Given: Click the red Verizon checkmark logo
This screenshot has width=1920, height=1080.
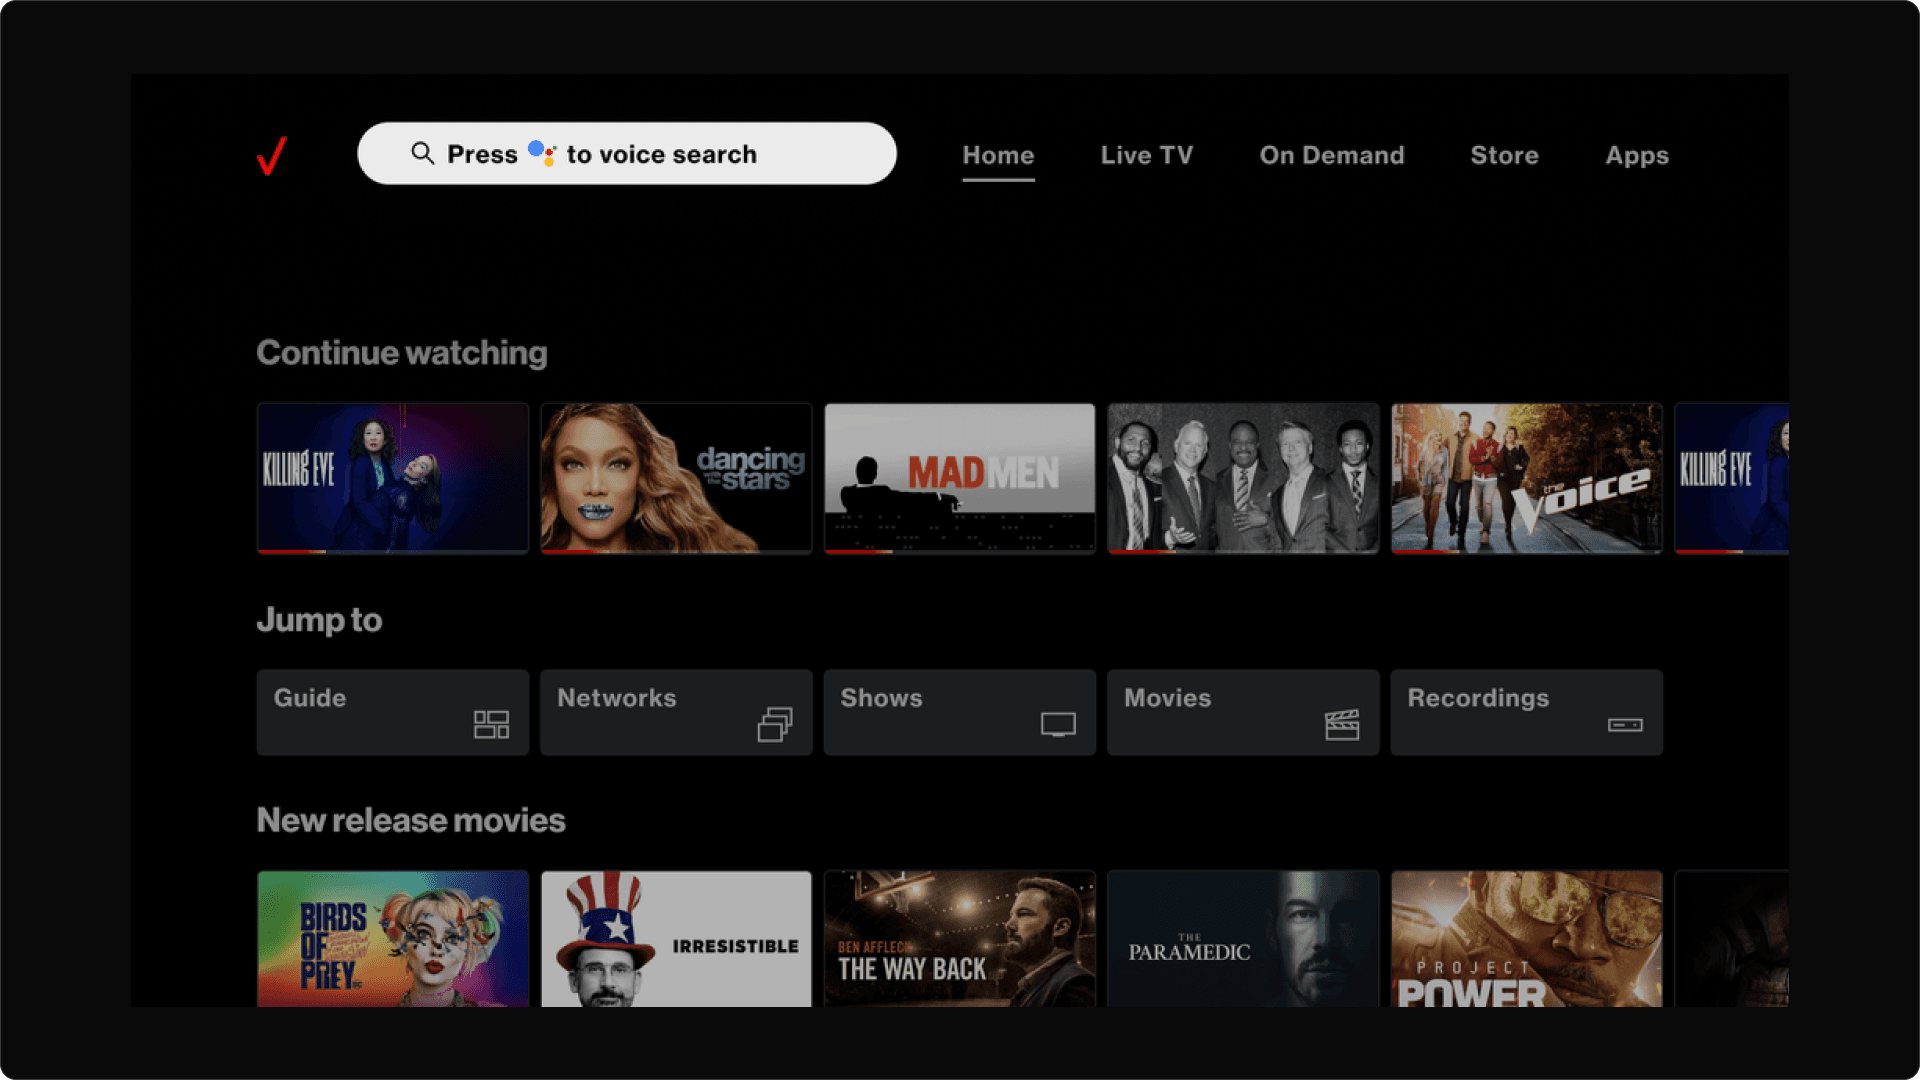Looking at the screenshot, I should (x=272, y=155).
